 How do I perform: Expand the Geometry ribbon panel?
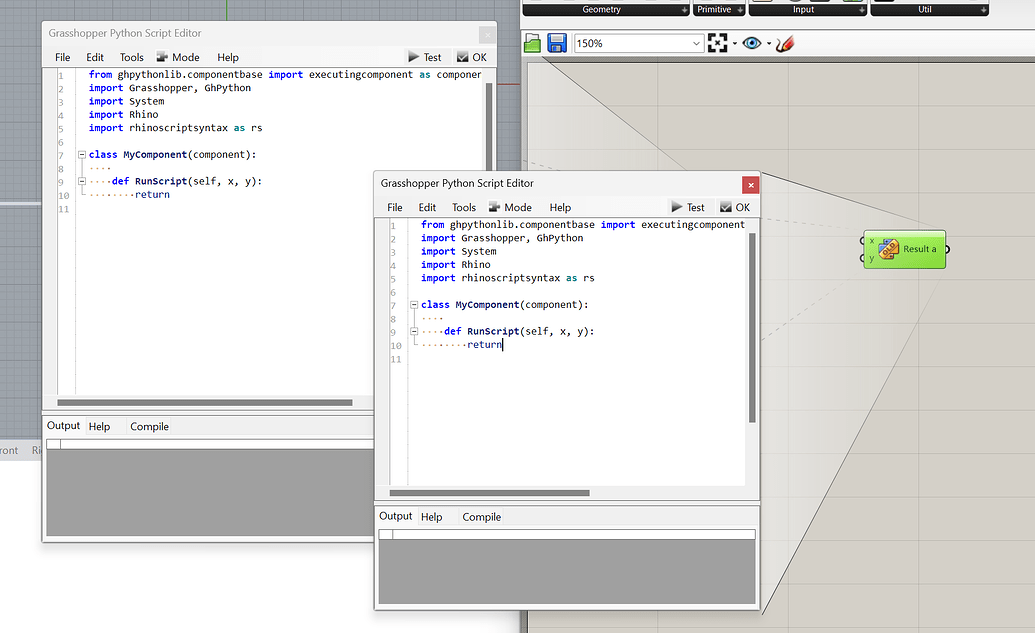684,10
